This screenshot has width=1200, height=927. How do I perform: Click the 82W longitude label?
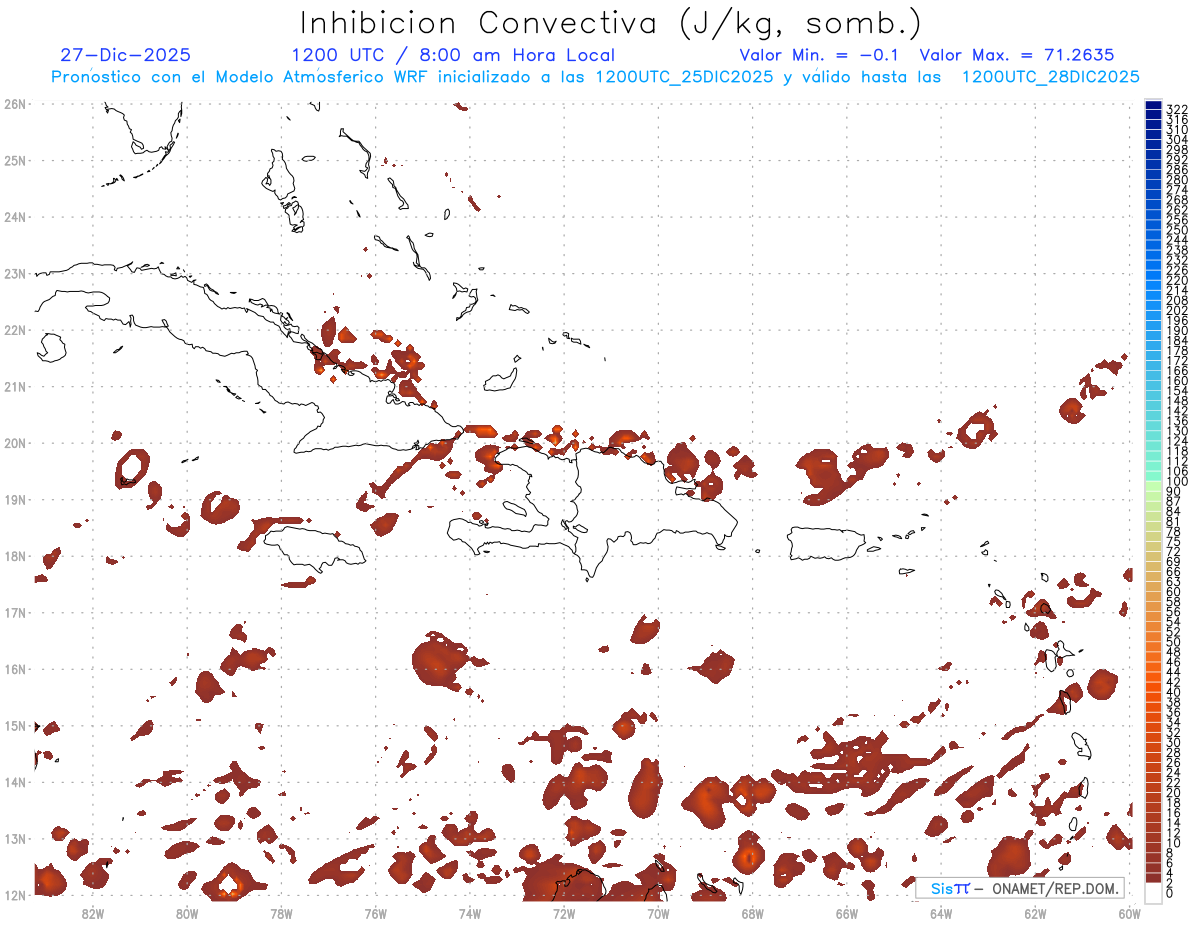click(93, 913)
